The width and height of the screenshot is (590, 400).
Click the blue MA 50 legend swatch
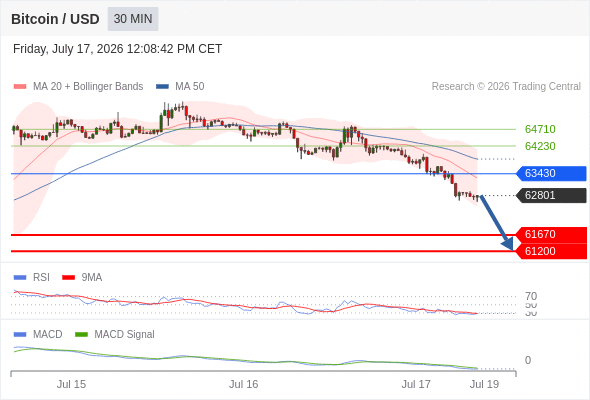click(162, 87)
